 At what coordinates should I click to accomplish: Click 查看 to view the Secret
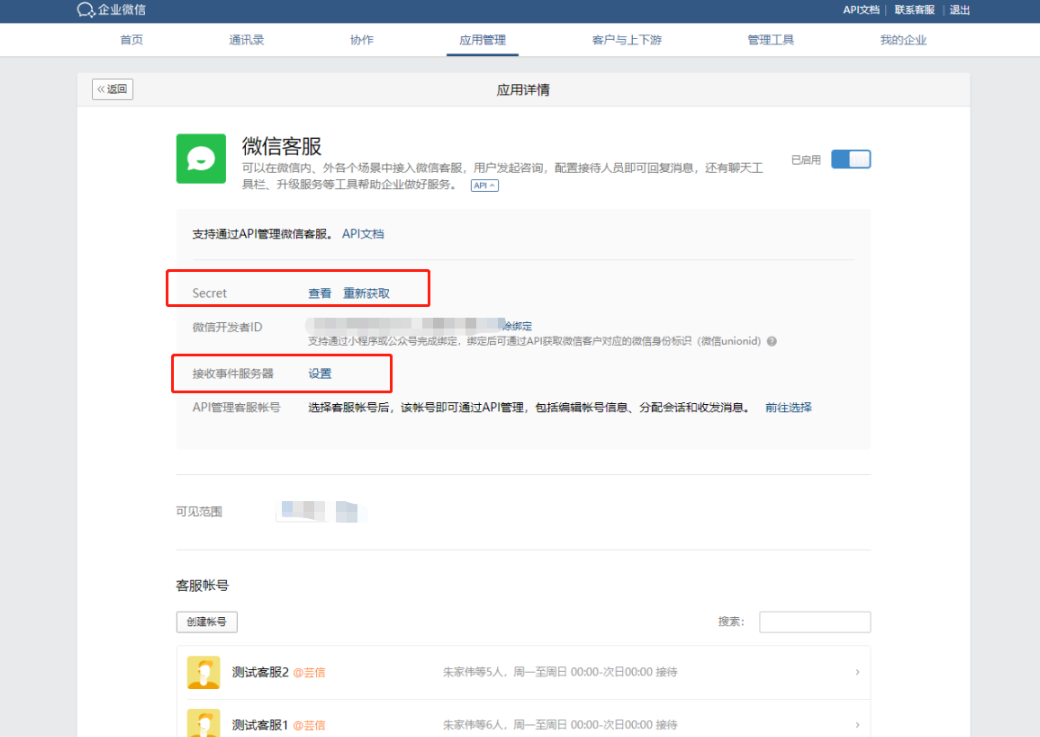pos(319,294)
